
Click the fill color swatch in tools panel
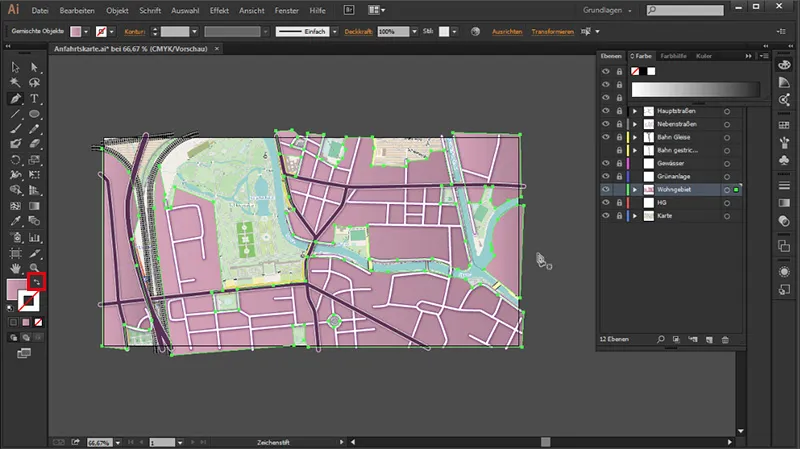(15, 289)
